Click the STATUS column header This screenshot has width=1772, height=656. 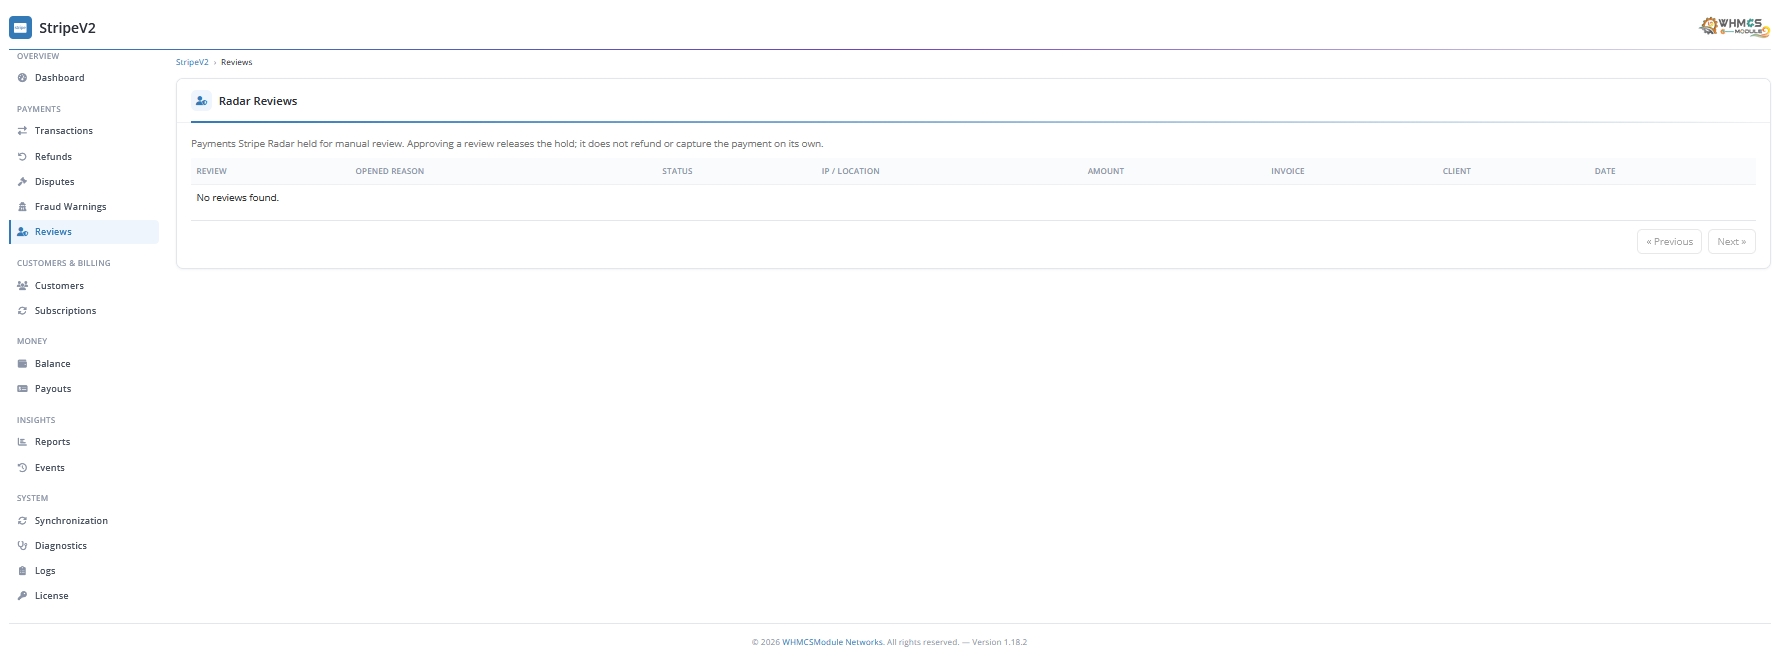pyautogui.click(x=677, y=171)
